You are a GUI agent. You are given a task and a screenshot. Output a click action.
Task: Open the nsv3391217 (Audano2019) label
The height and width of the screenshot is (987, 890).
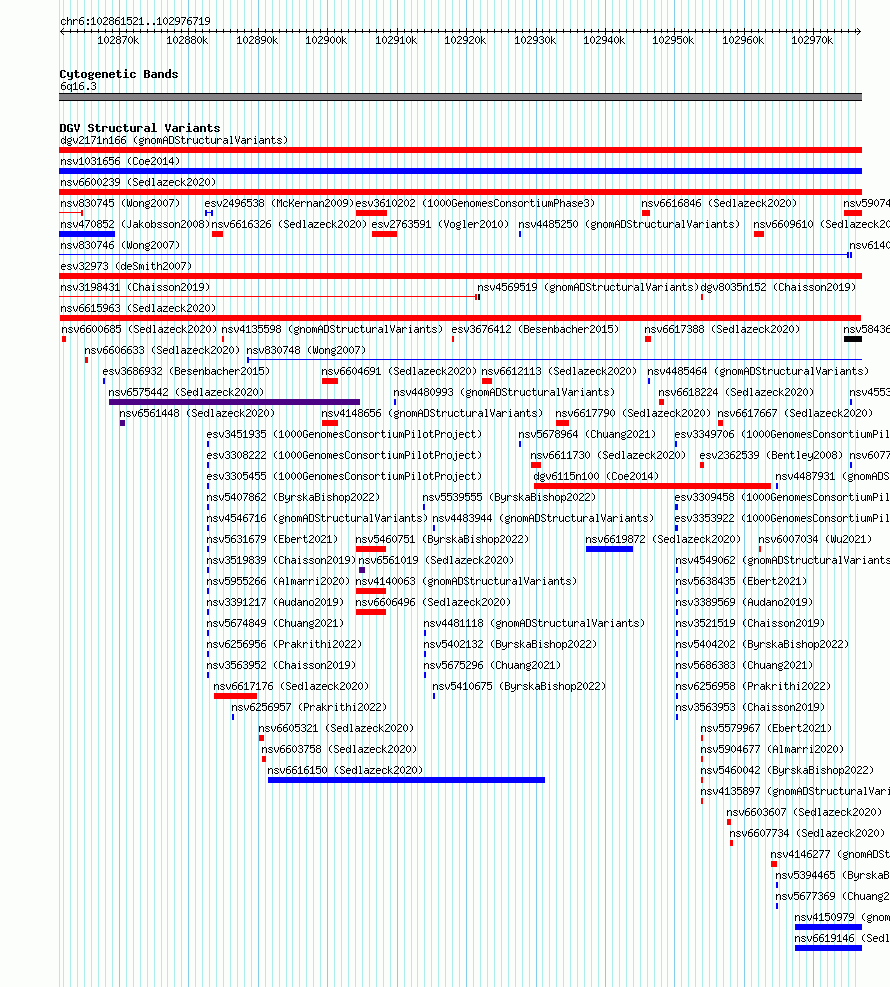tap(275, 602)
